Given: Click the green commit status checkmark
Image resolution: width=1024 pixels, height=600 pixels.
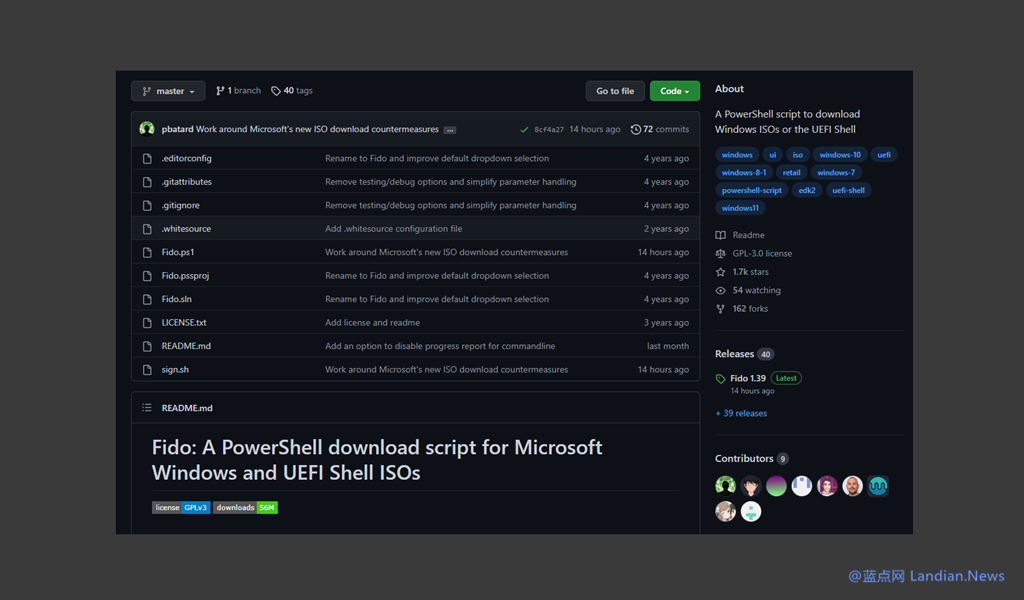Looking at the screenshot, I should point(524,129).
